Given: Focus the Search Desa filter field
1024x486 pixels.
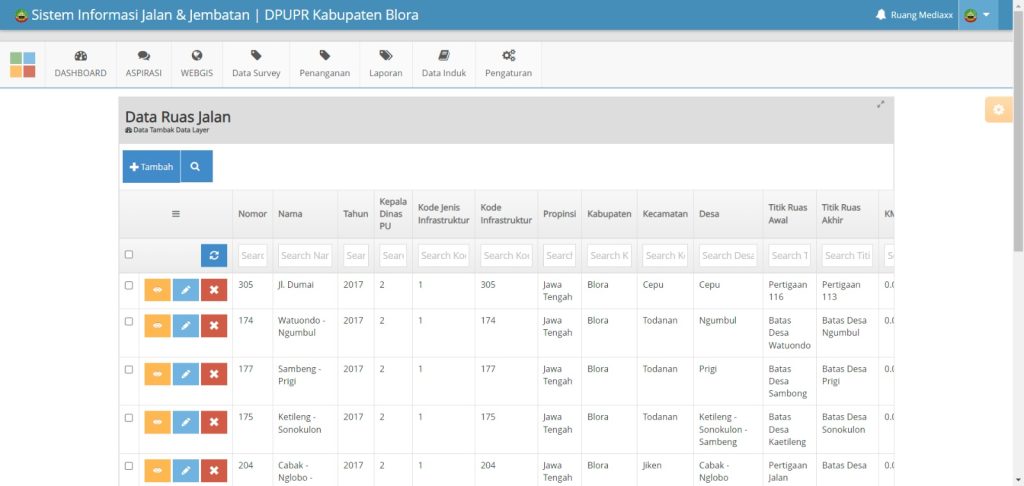Looking at the screenshot, I should coord(728,255).
